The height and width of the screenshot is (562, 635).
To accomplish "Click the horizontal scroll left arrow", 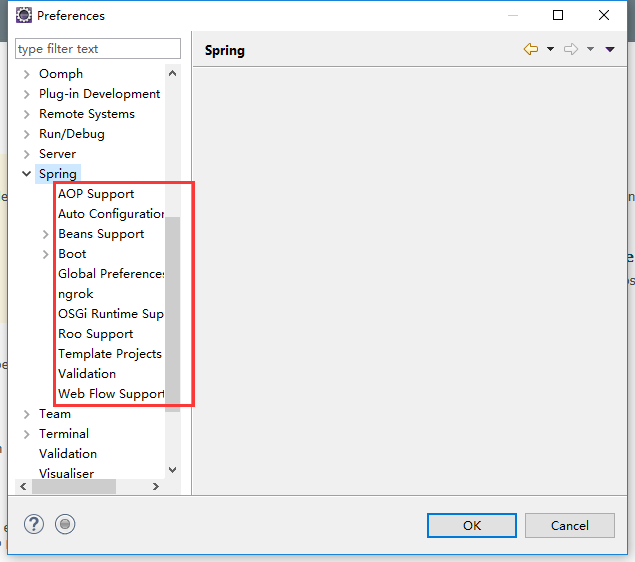I will tap(23, 486).
